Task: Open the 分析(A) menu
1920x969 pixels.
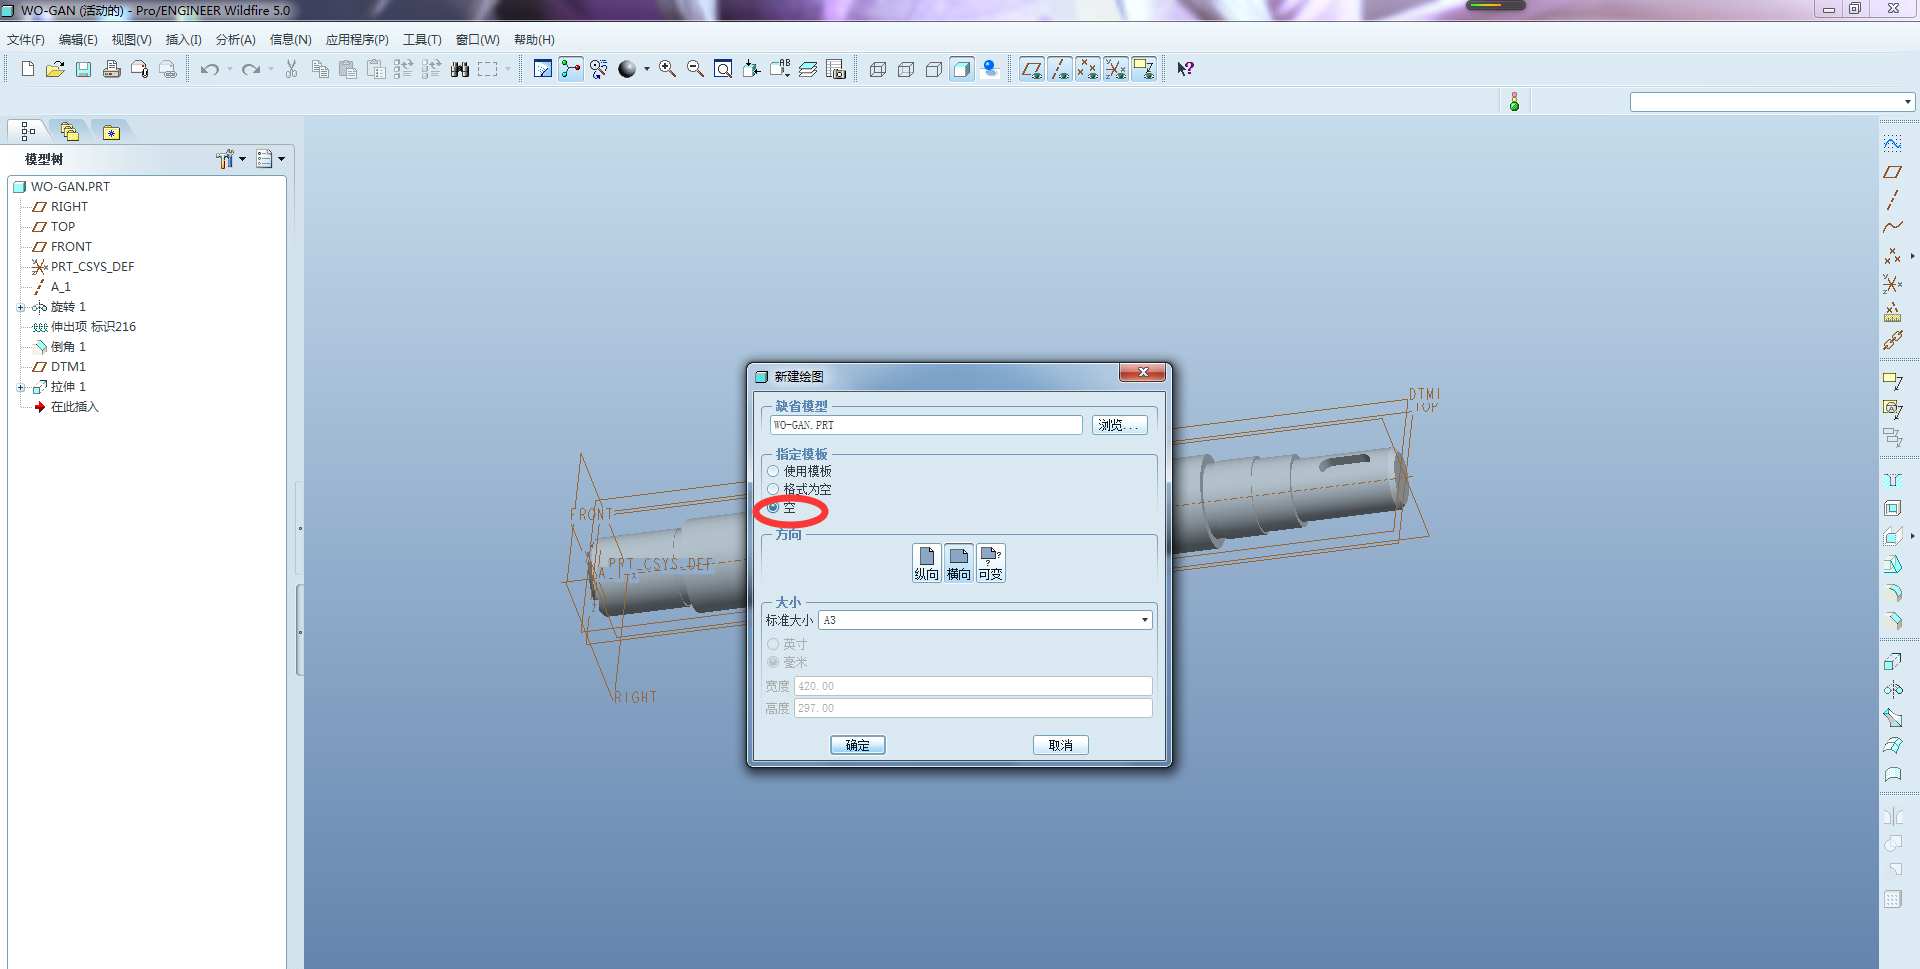Action: [235, 40]
